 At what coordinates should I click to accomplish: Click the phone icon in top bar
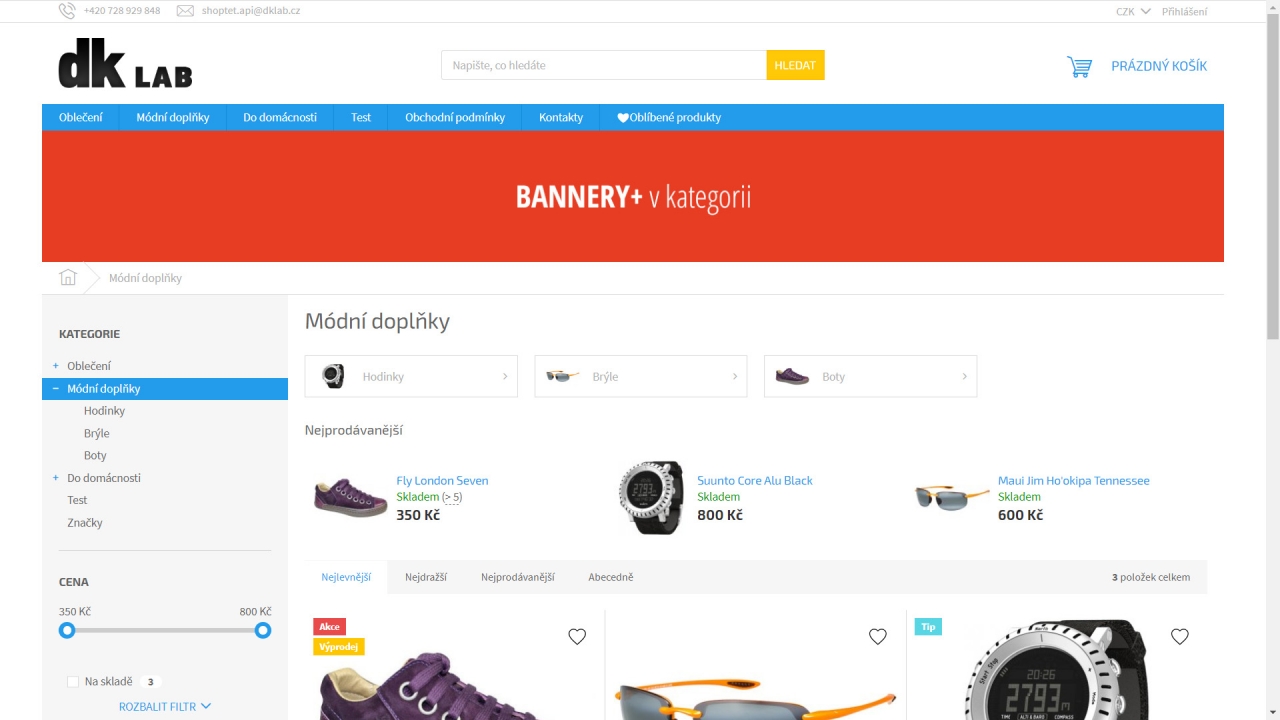67,11
